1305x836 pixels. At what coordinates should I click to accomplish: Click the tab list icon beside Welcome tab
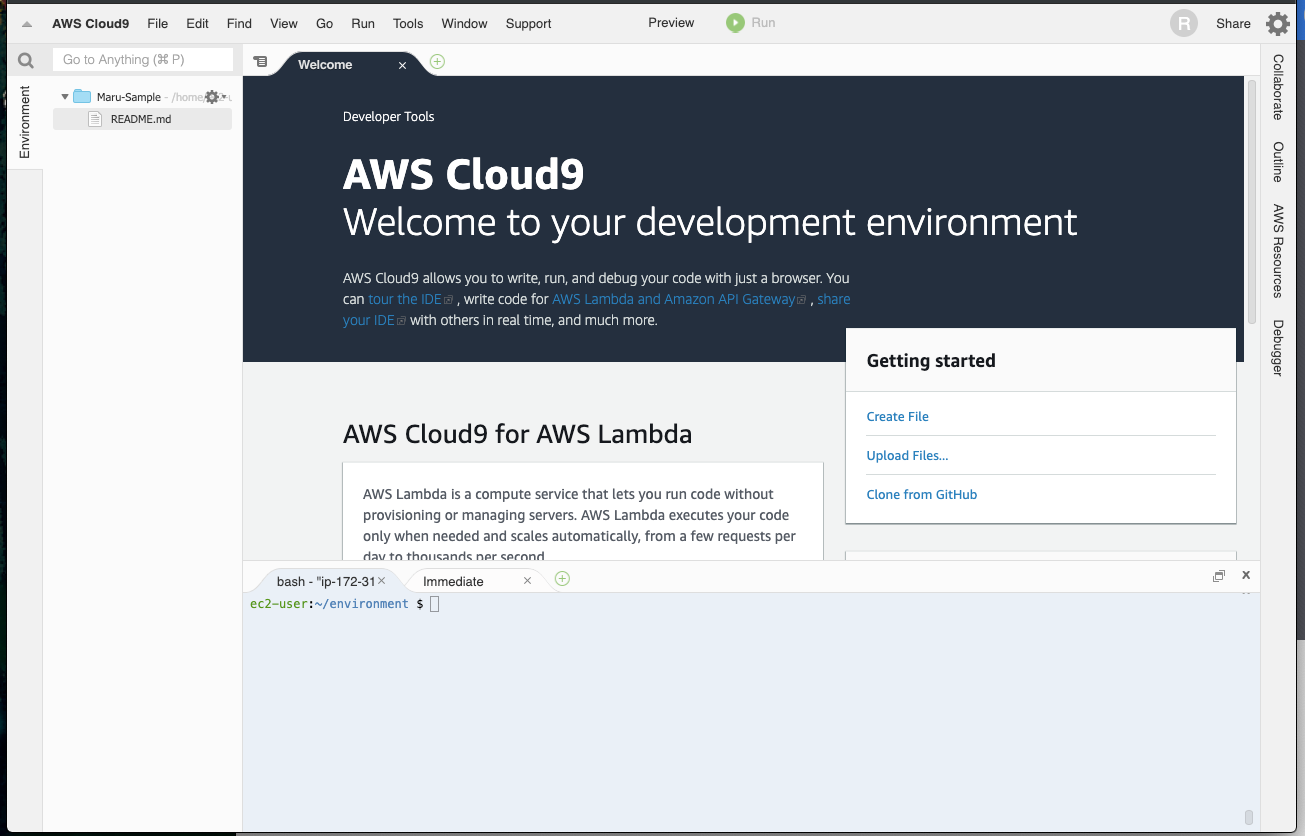tap(260, 62)
